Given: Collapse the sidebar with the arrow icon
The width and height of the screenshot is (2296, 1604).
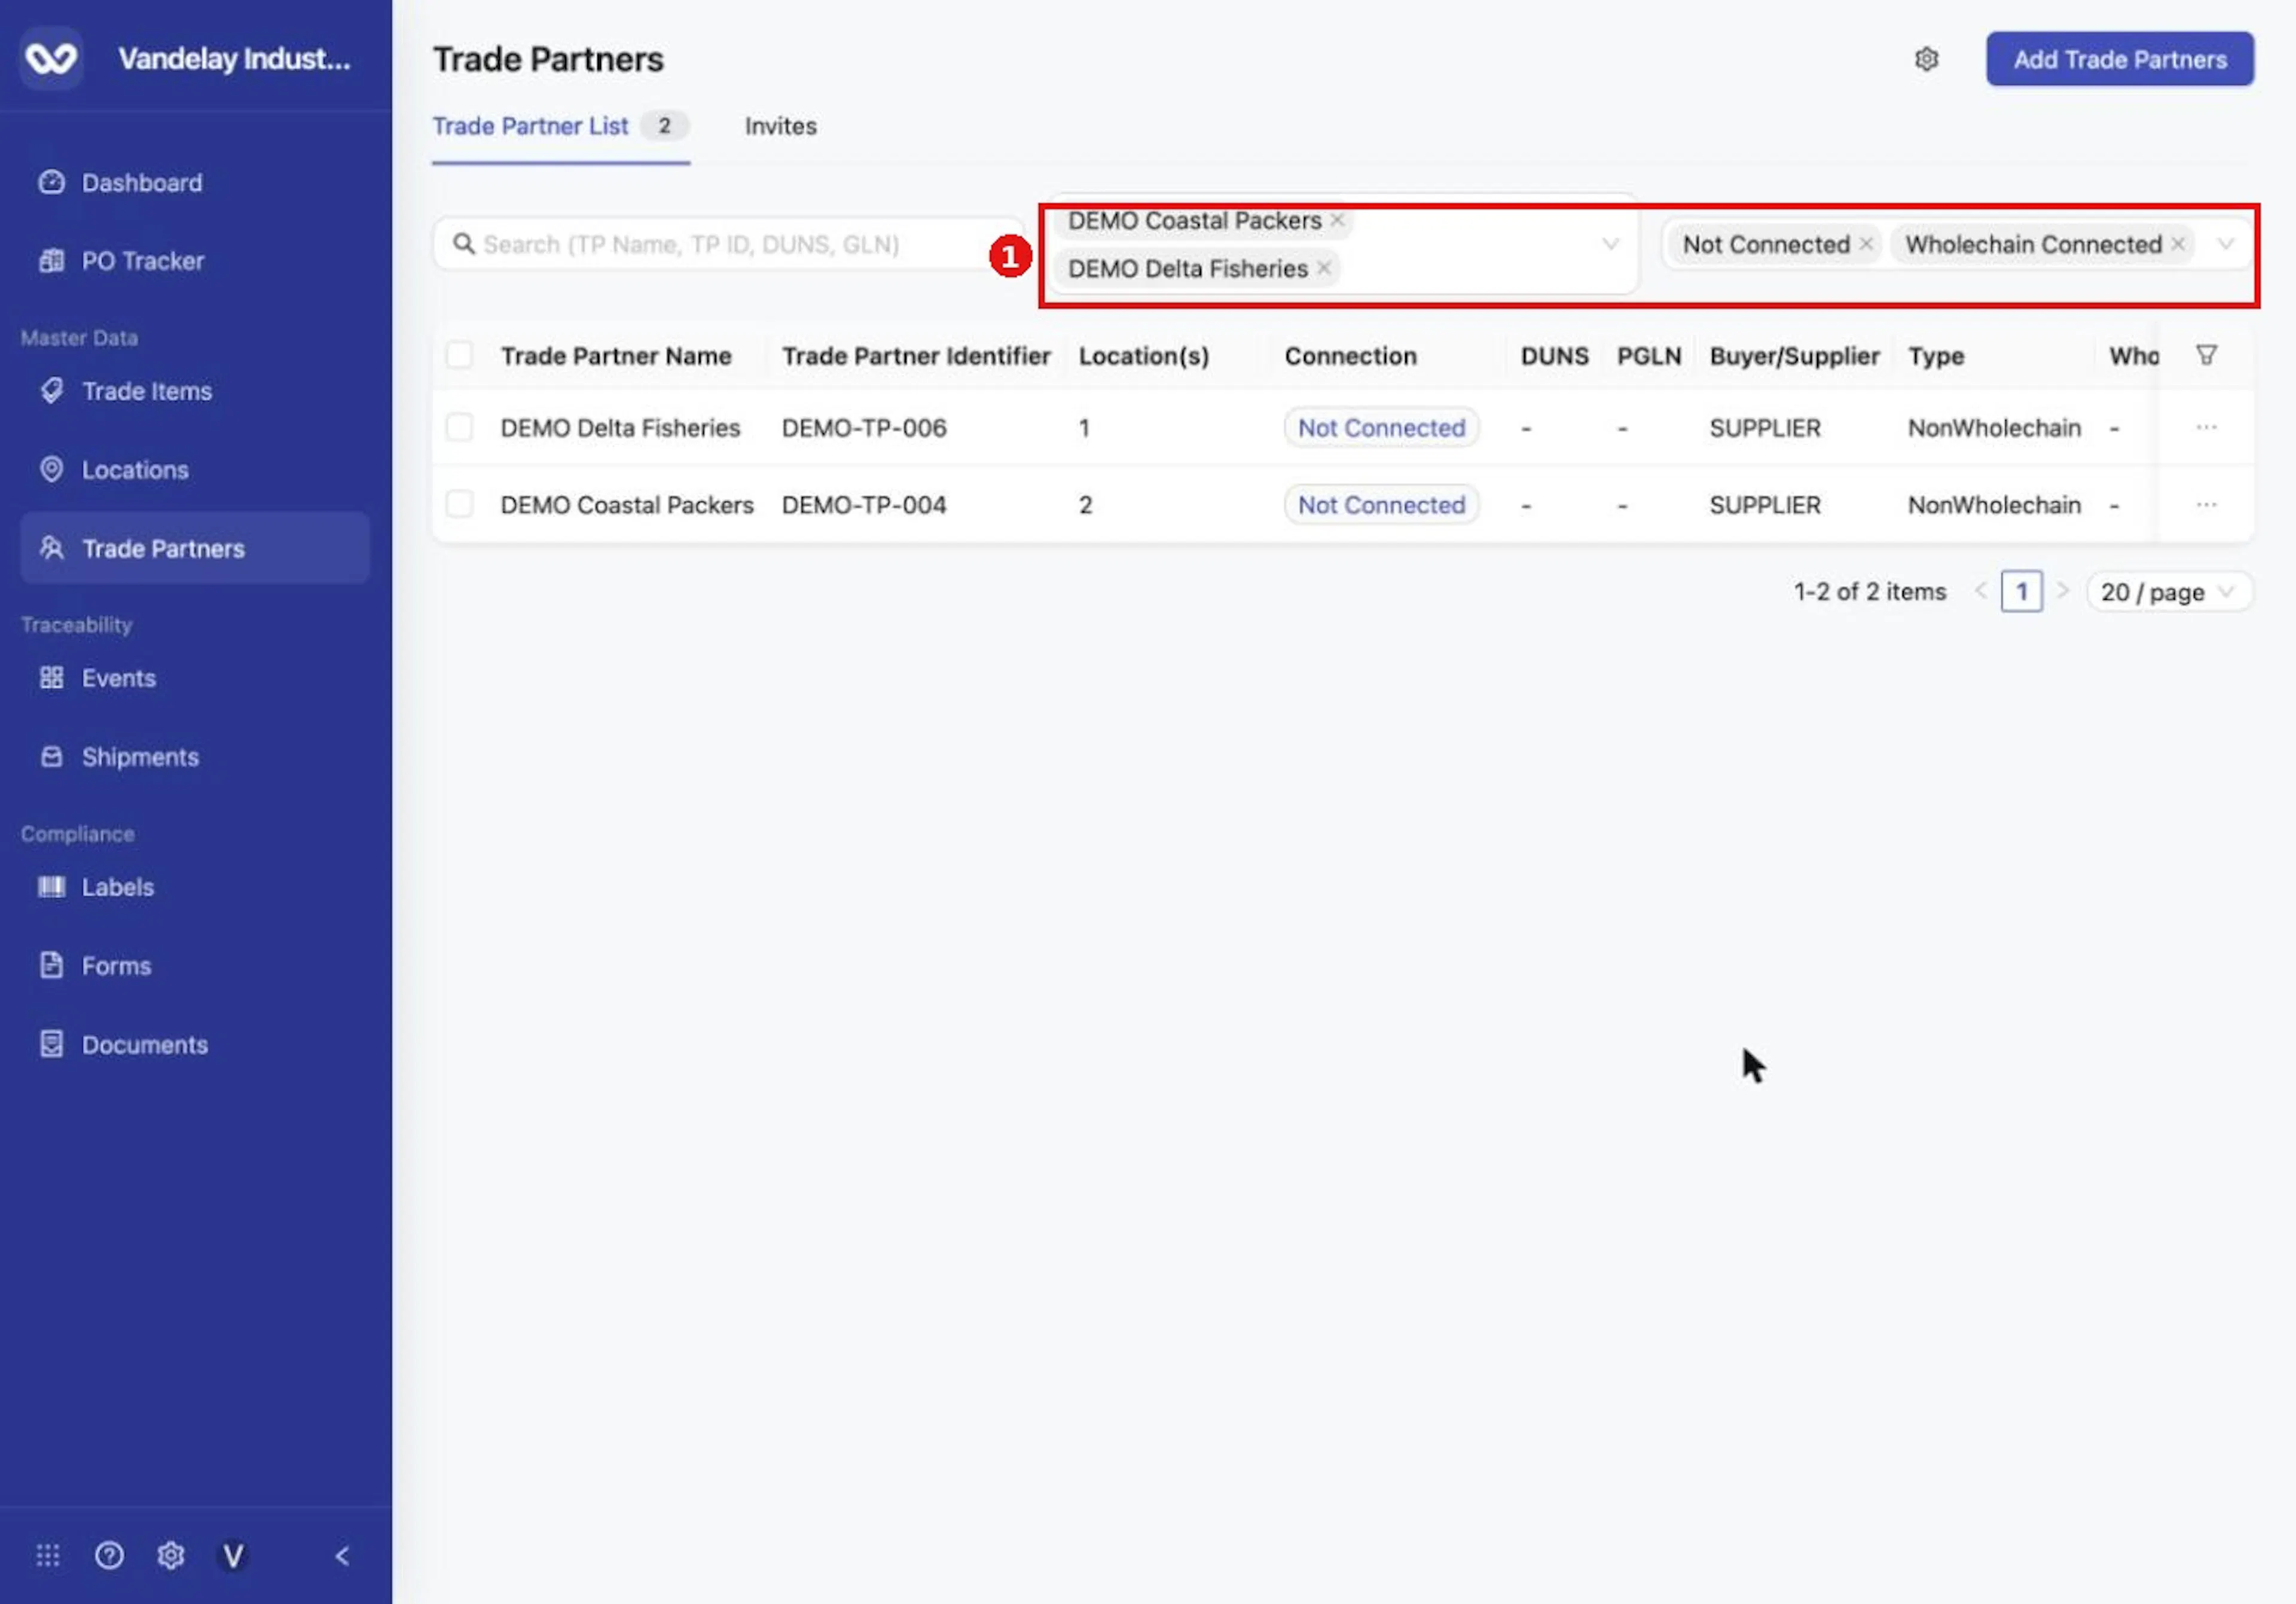Looking at the screenshot, I should [x=342, y=1556].
